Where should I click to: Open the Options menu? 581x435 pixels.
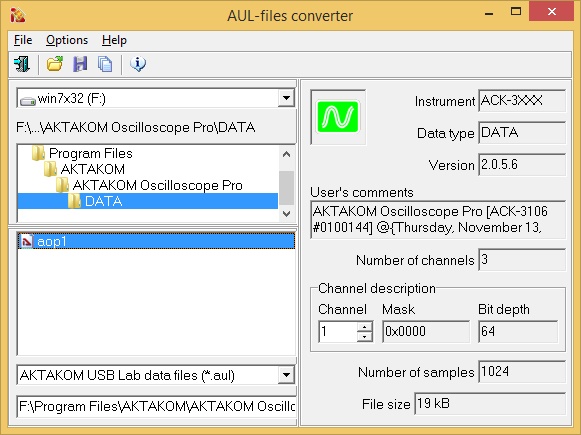point(67,40)
